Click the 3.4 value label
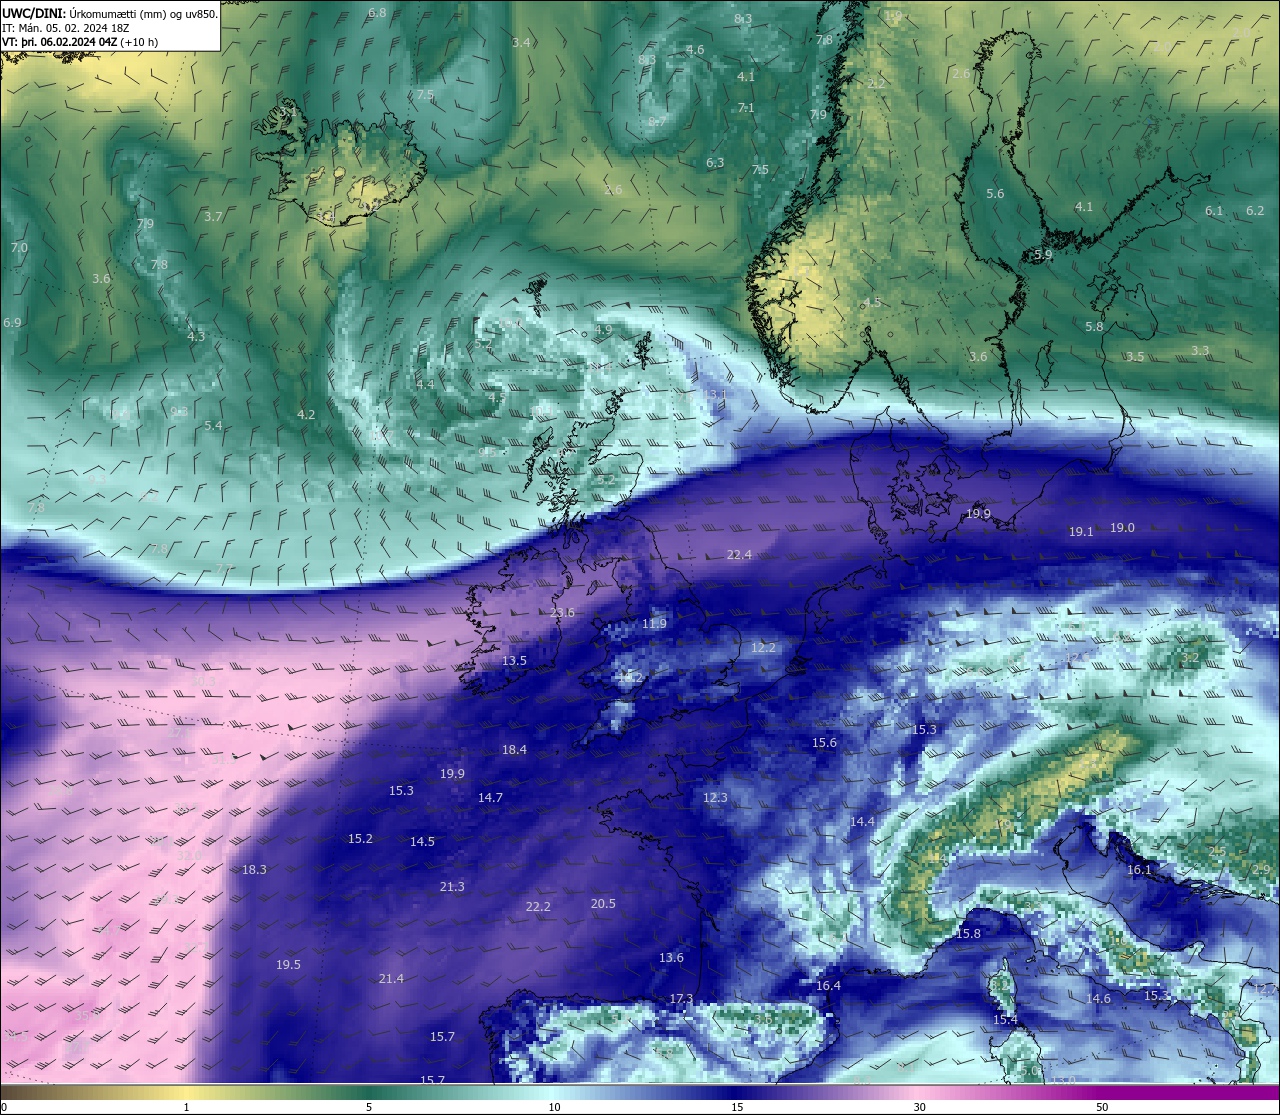Image resolution: width=1280 pixels, height=1115 pixels. [521, 43]
